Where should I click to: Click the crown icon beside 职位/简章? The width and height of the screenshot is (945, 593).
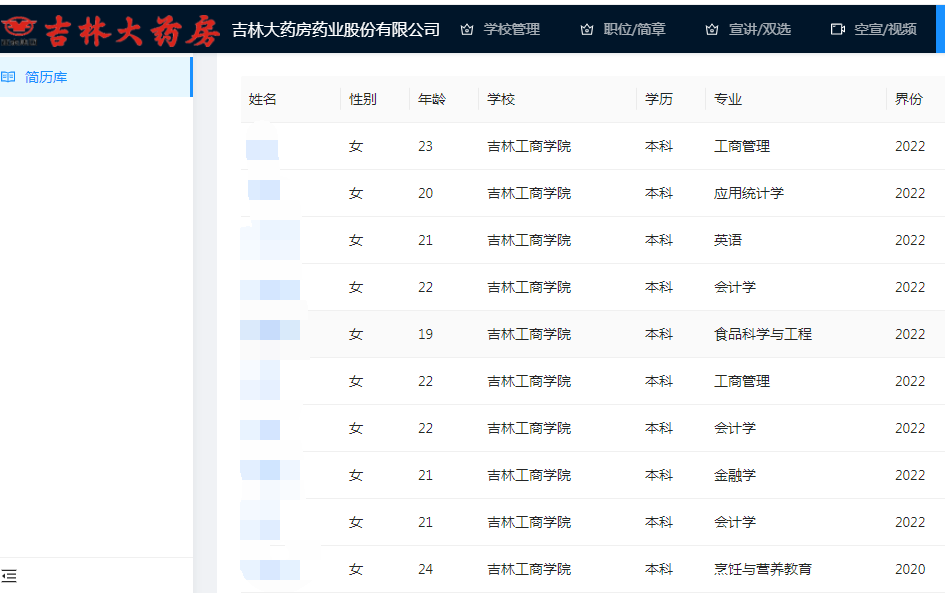click(x=587, y=30)
